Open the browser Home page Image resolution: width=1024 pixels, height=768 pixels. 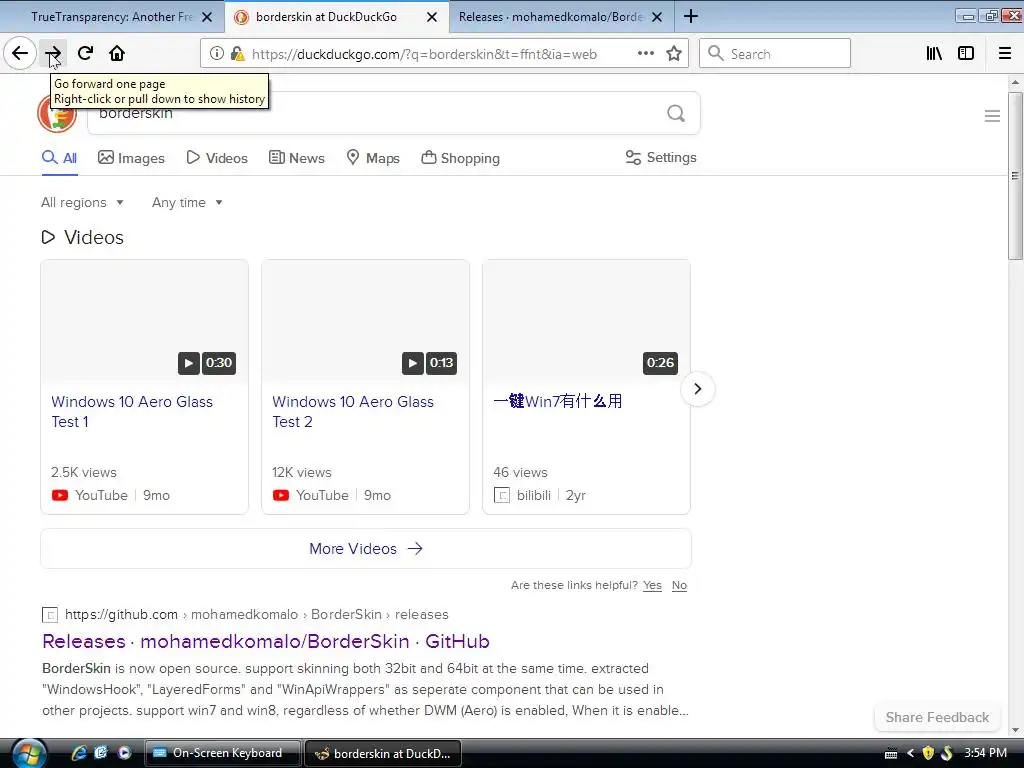click(x=117, y=54)
